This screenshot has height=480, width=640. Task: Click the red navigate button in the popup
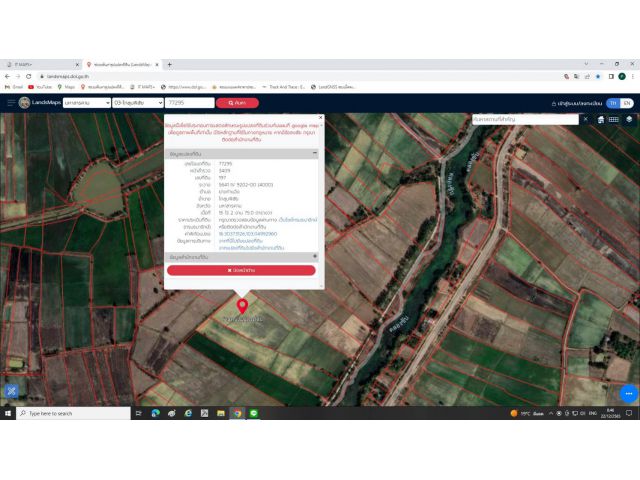click(241, 270)
